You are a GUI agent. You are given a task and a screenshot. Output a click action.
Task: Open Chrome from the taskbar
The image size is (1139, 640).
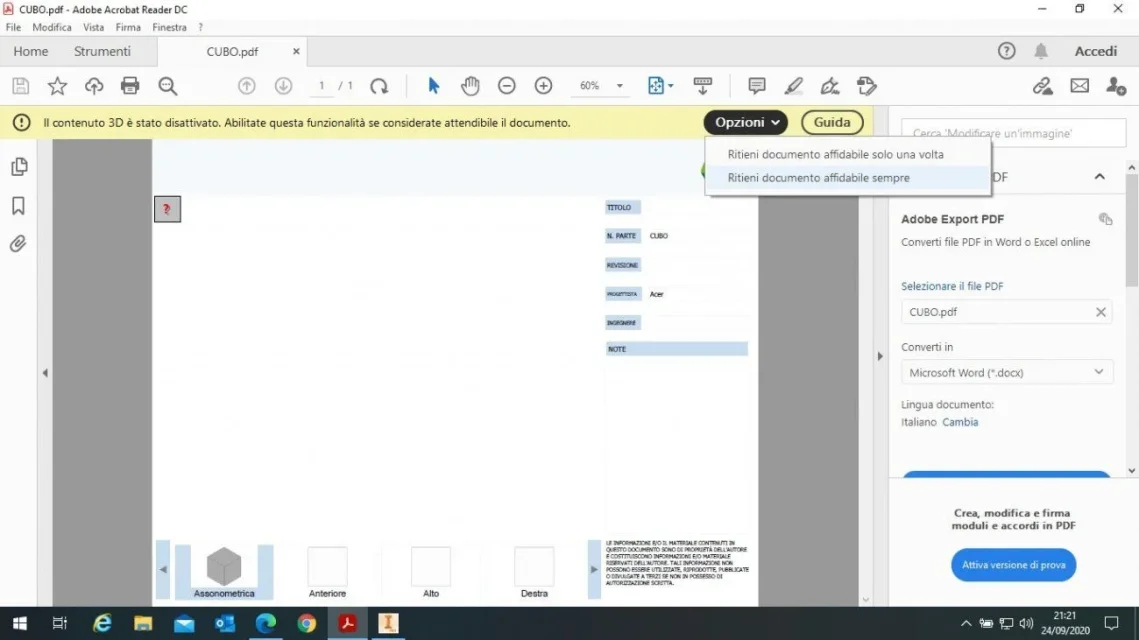[307, 623]
